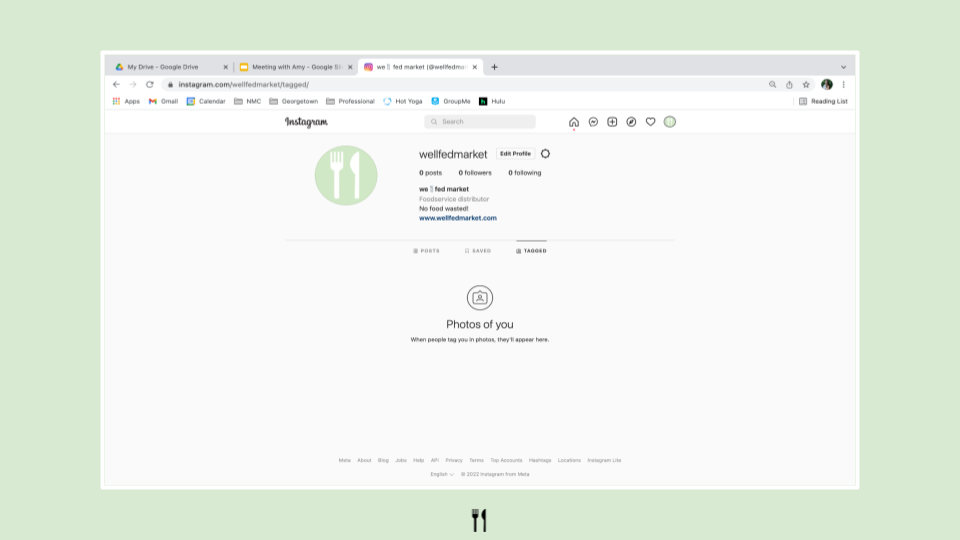Click the 0 posts count
Viewport: 960px width, 540px height.
(430, 173)
